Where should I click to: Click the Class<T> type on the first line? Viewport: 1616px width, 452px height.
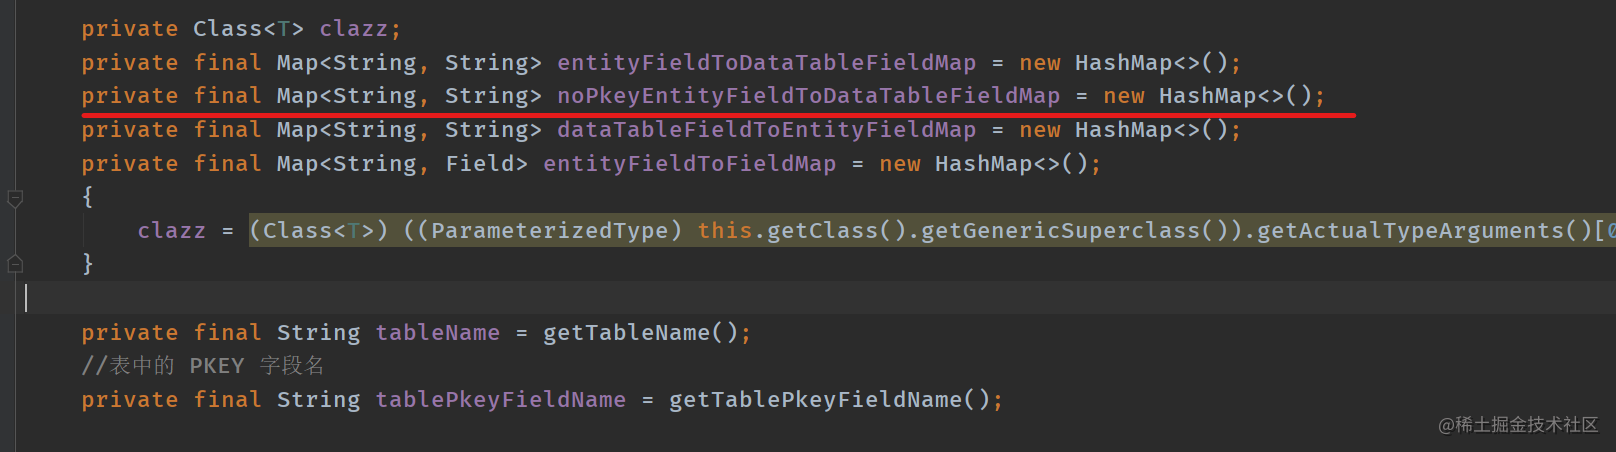248,29
